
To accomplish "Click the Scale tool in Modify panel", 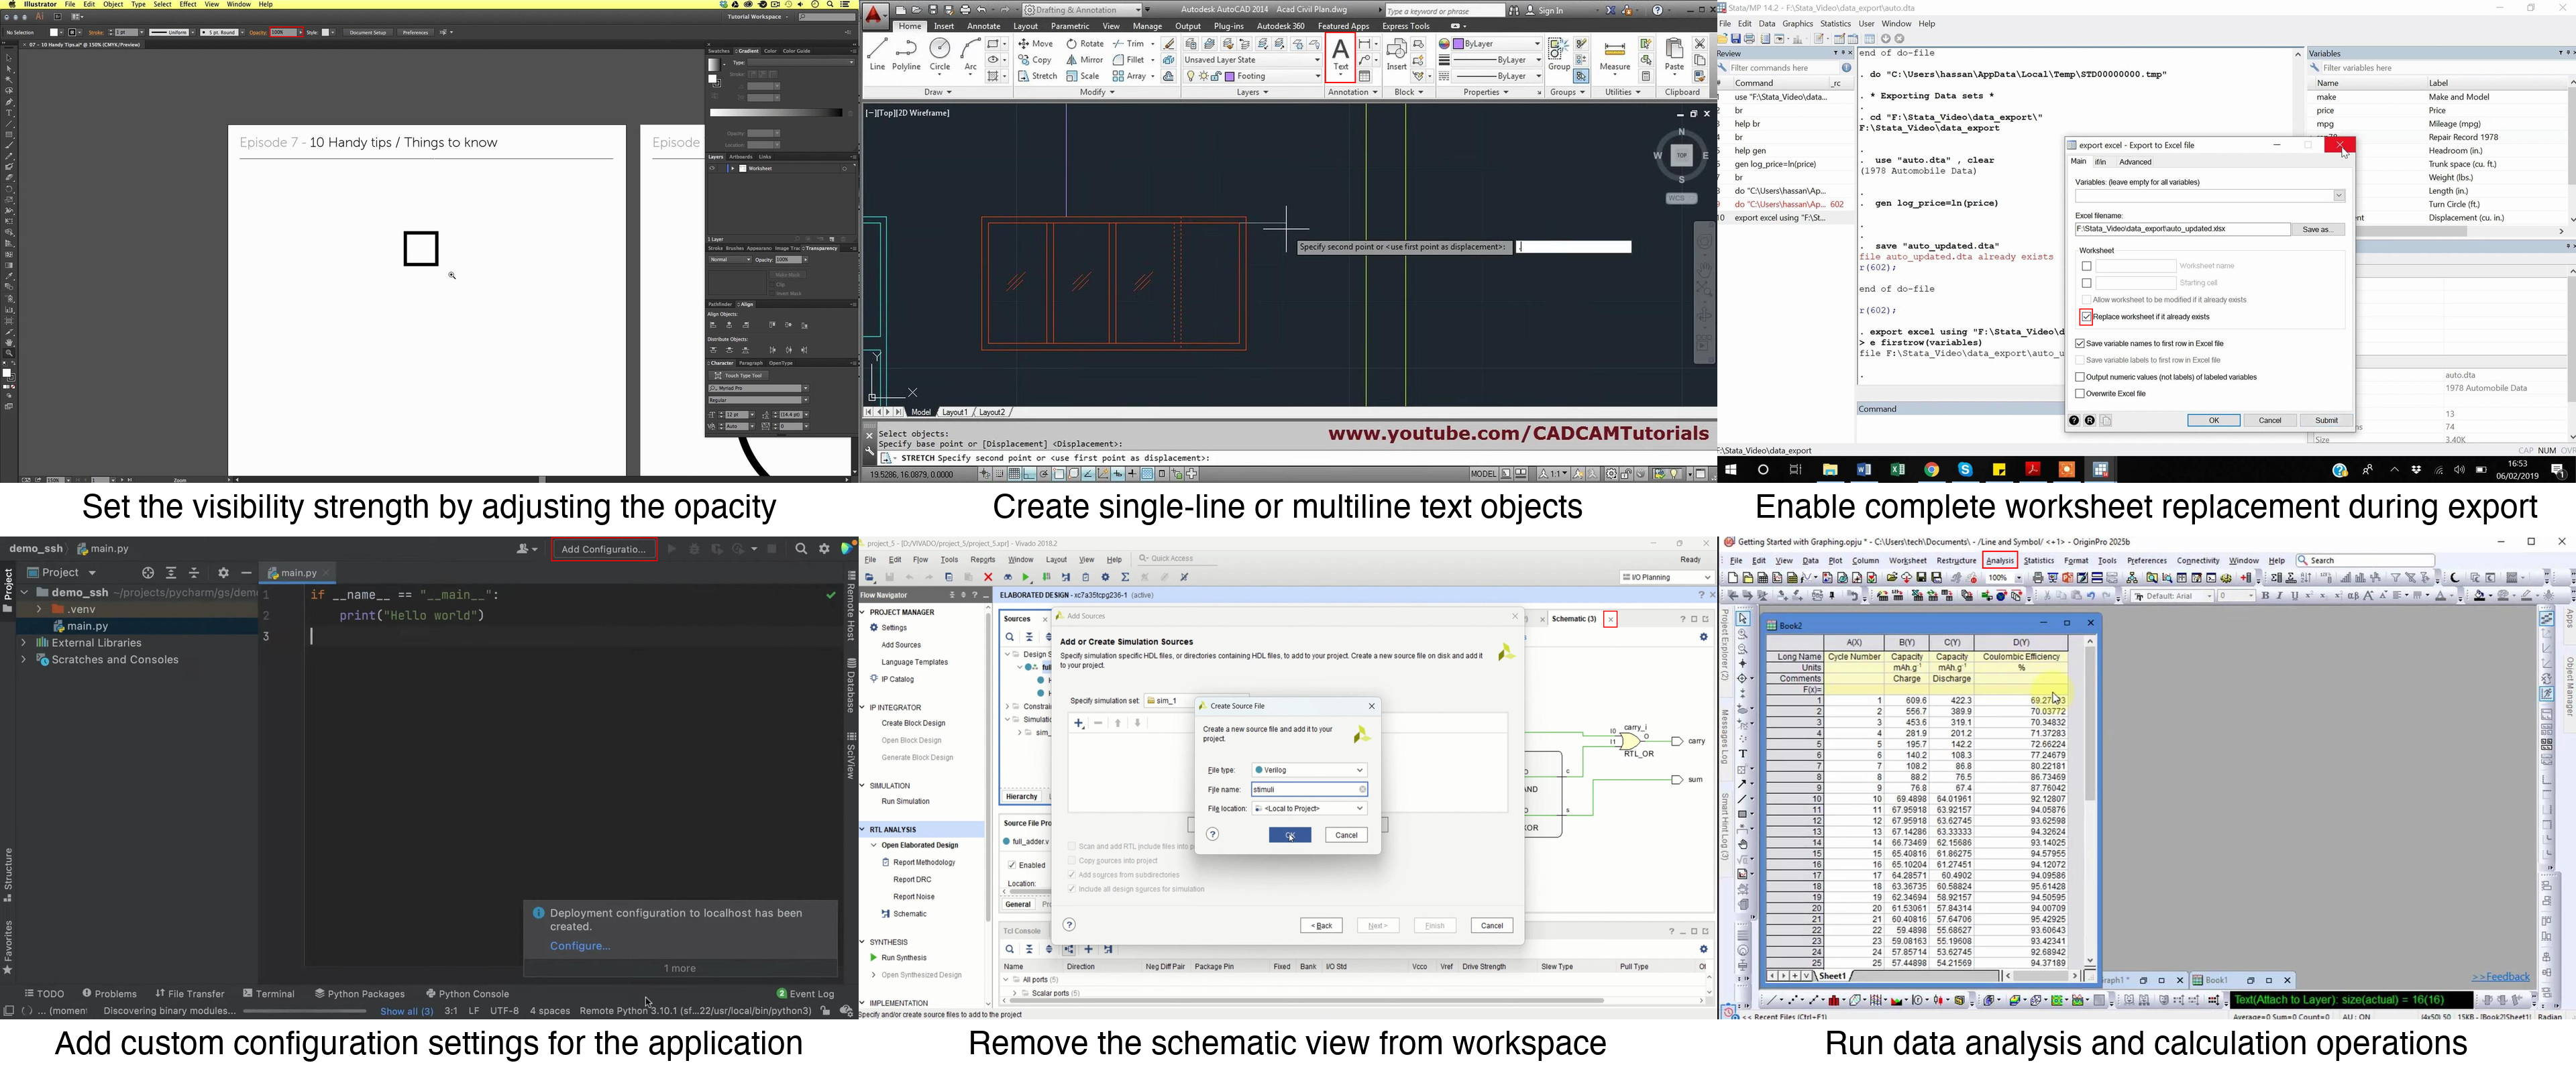I will tap(1083, 76).
